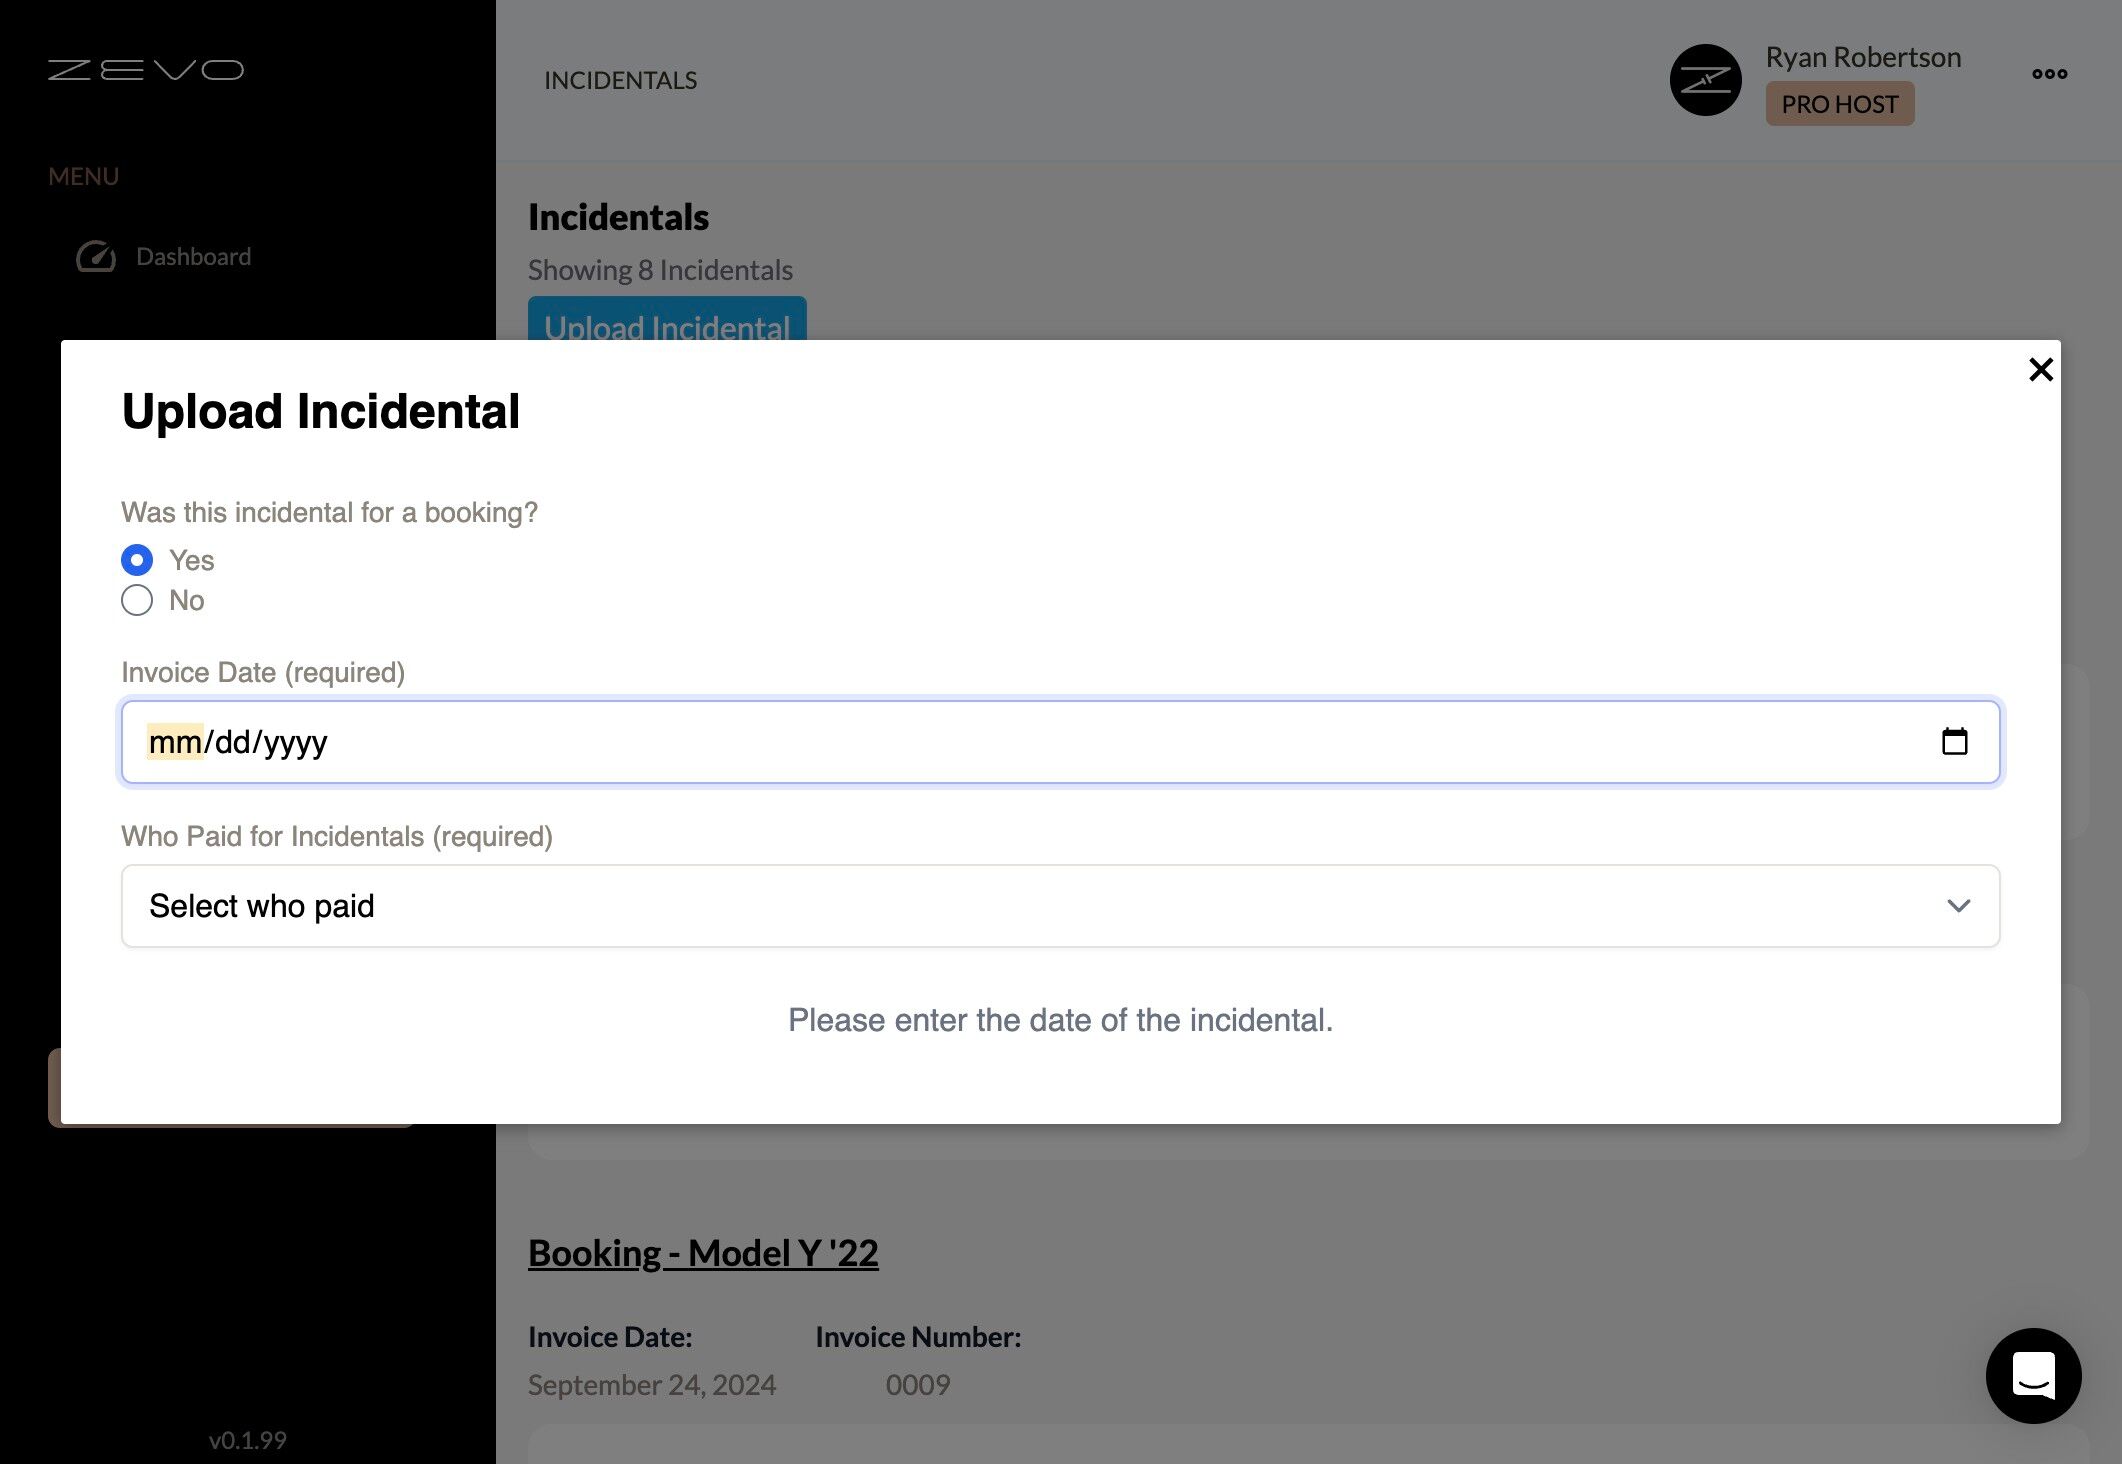Image resolution: width=2122 pixels, height=1464 pixels.
Task: Click the yyyy year field
Action: pos(296,742)
